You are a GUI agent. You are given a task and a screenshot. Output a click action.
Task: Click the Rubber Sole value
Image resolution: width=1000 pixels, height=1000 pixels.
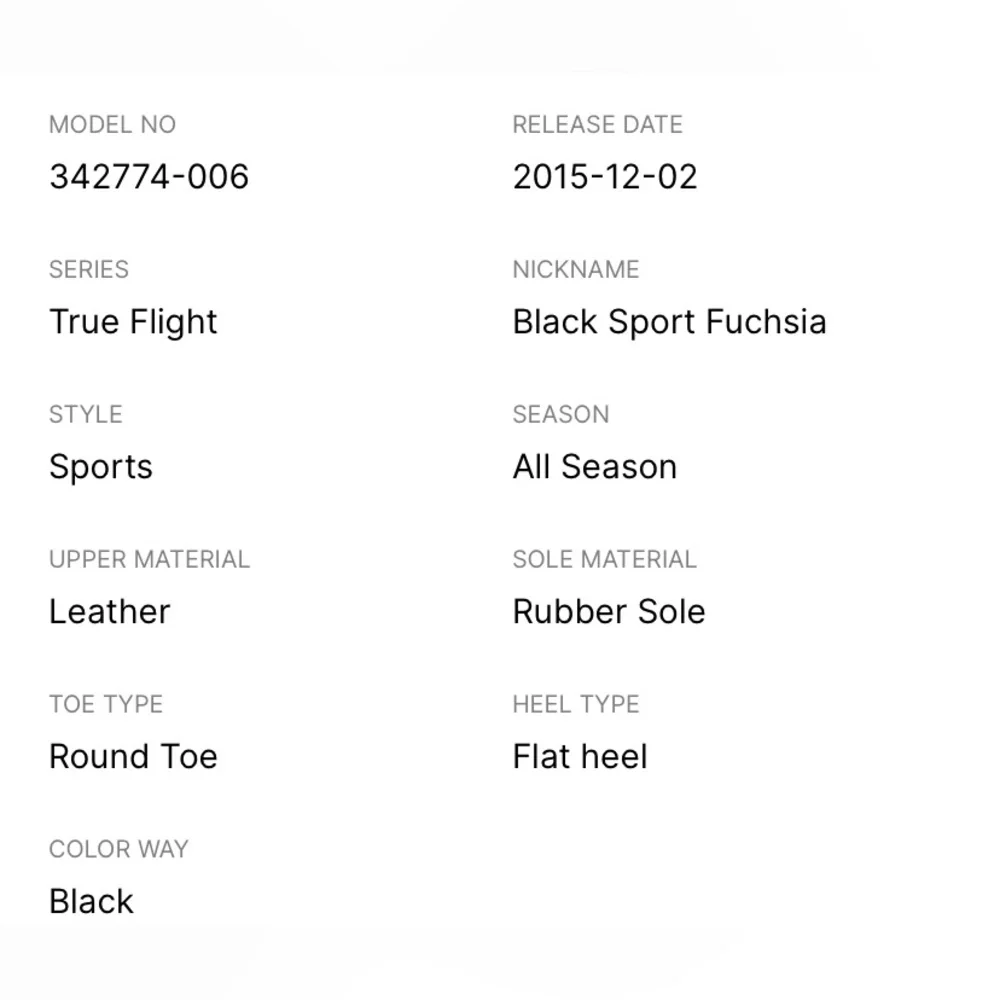pos(609,612)
